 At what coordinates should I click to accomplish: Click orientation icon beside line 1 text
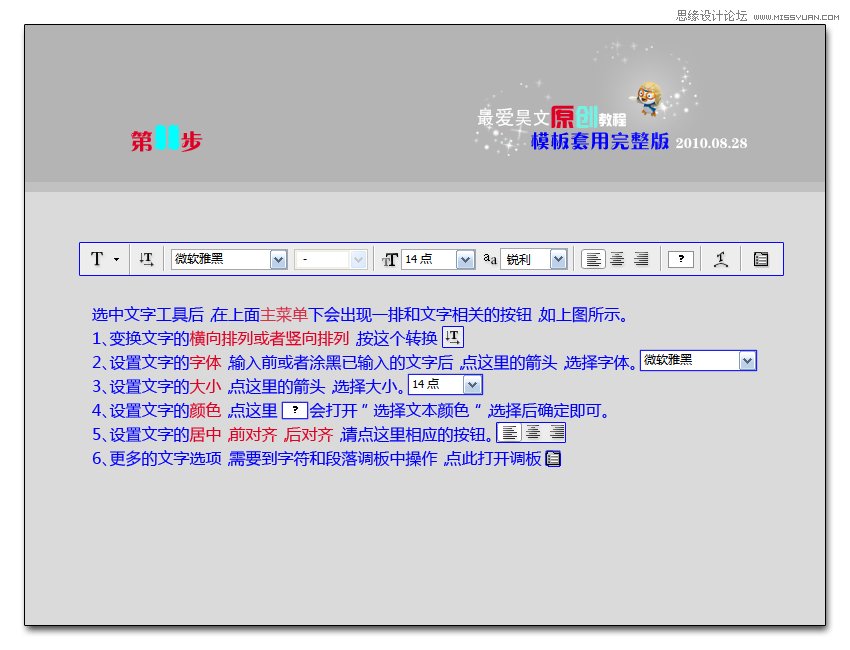click(453, 337)
